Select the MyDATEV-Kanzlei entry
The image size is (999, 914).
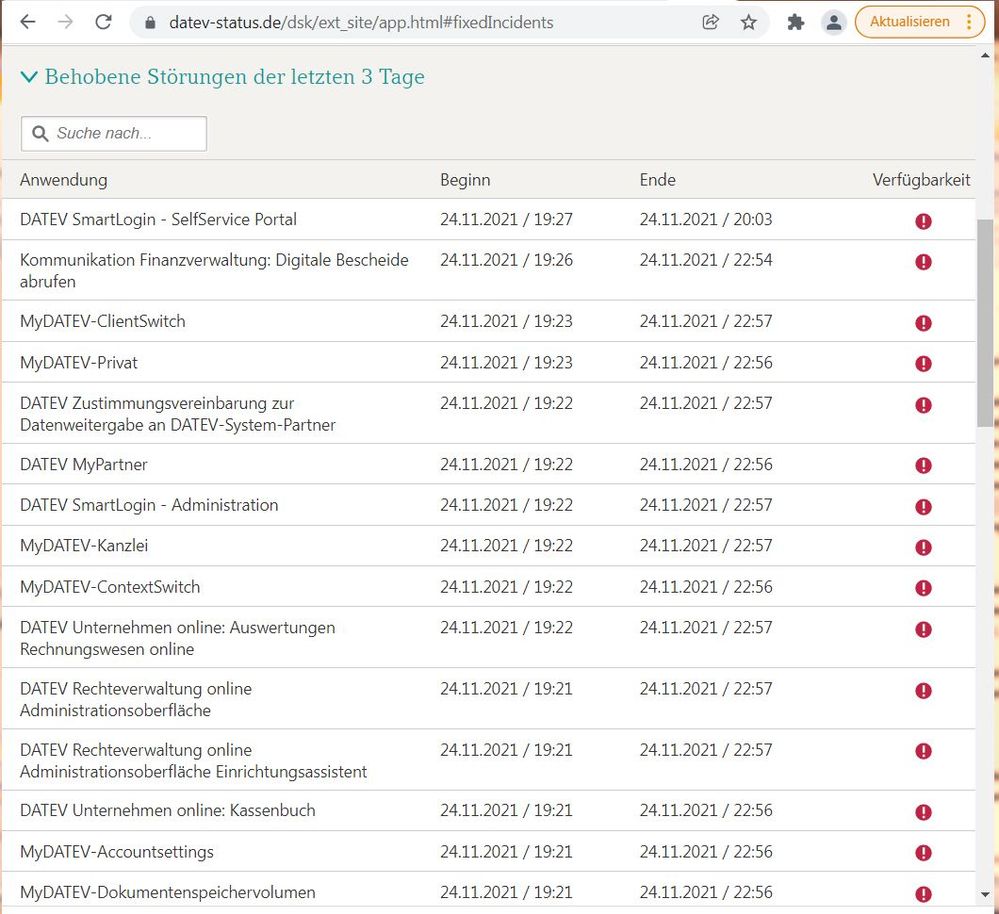pyautogui.click(x=84, y=546)
